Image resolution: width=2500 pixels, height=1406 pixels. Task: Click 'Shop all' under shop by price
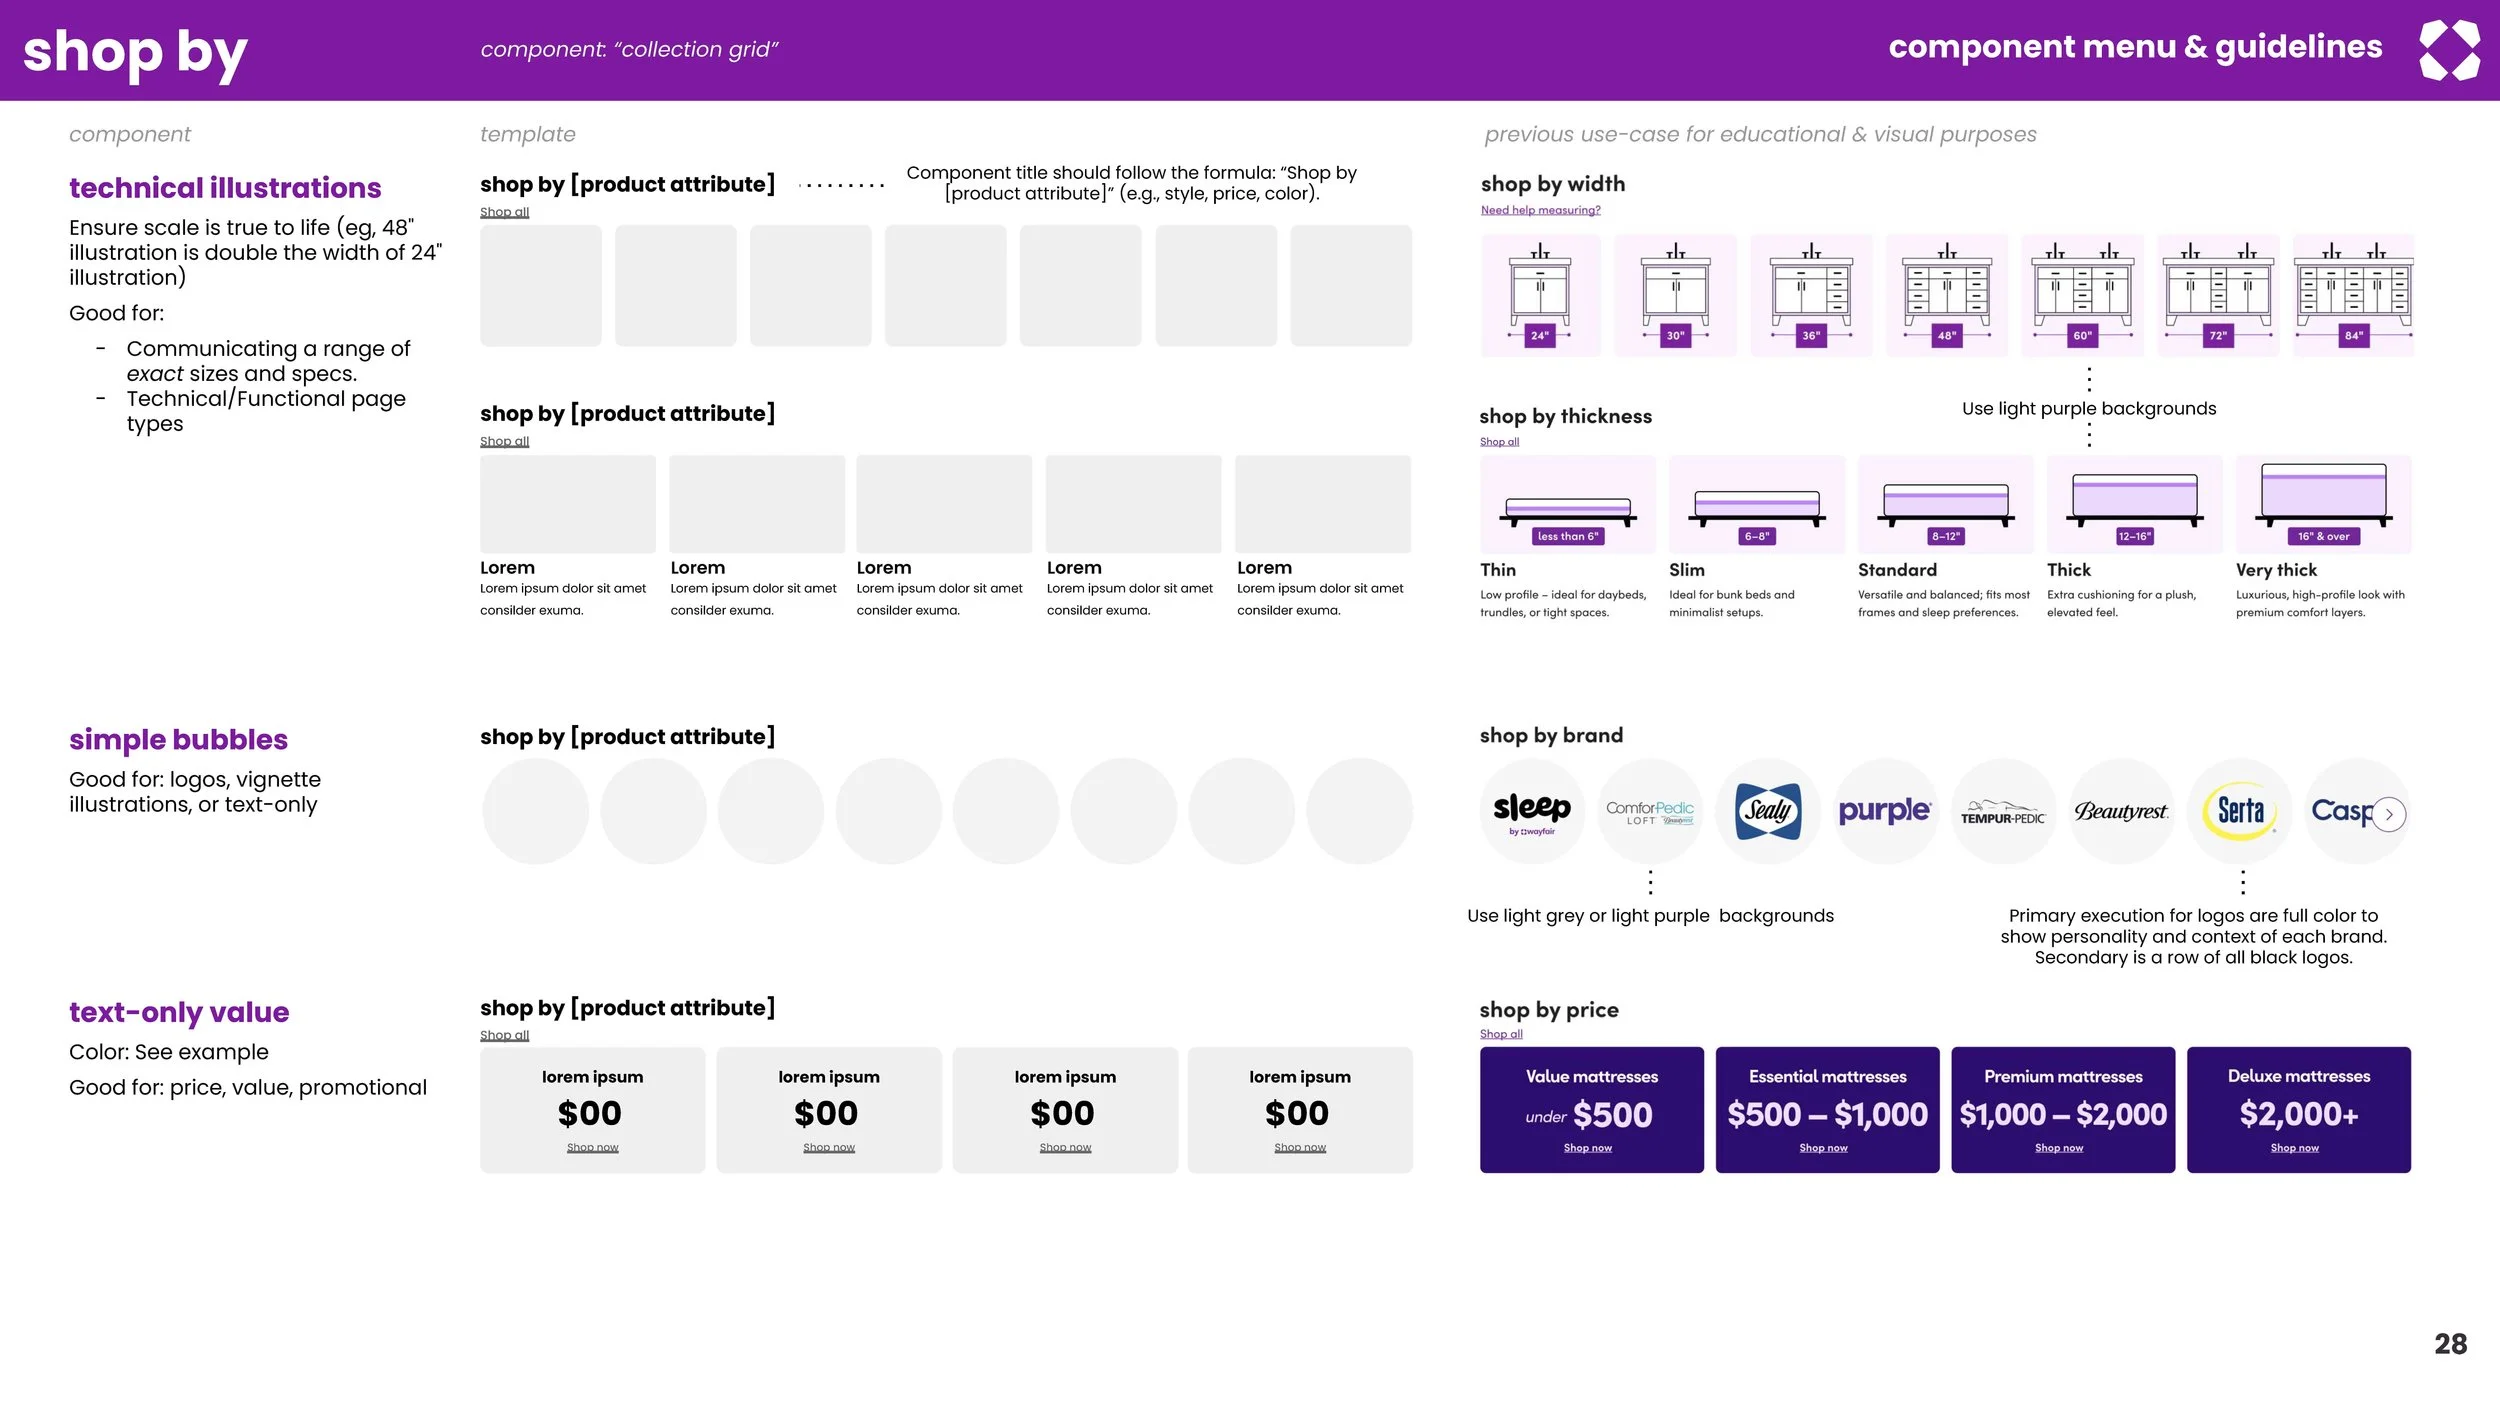pyautogui.click(x=1501, y=1034)
